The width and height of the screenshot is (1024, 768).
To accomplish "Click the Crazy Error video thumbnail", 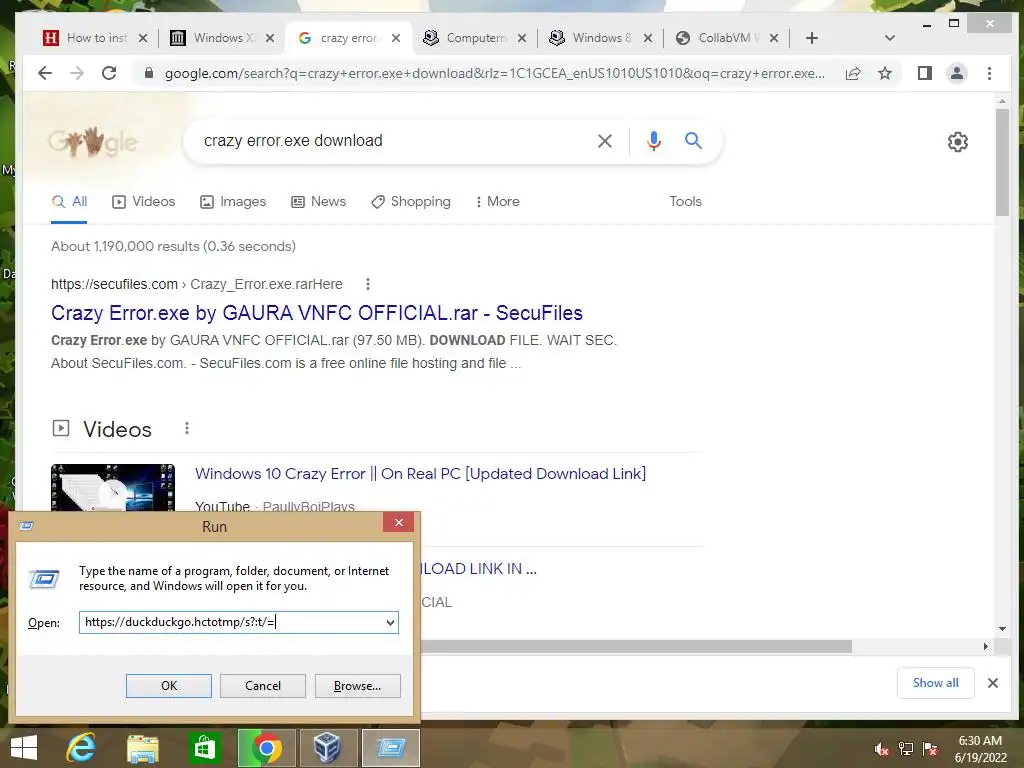I will click(113, 487).
